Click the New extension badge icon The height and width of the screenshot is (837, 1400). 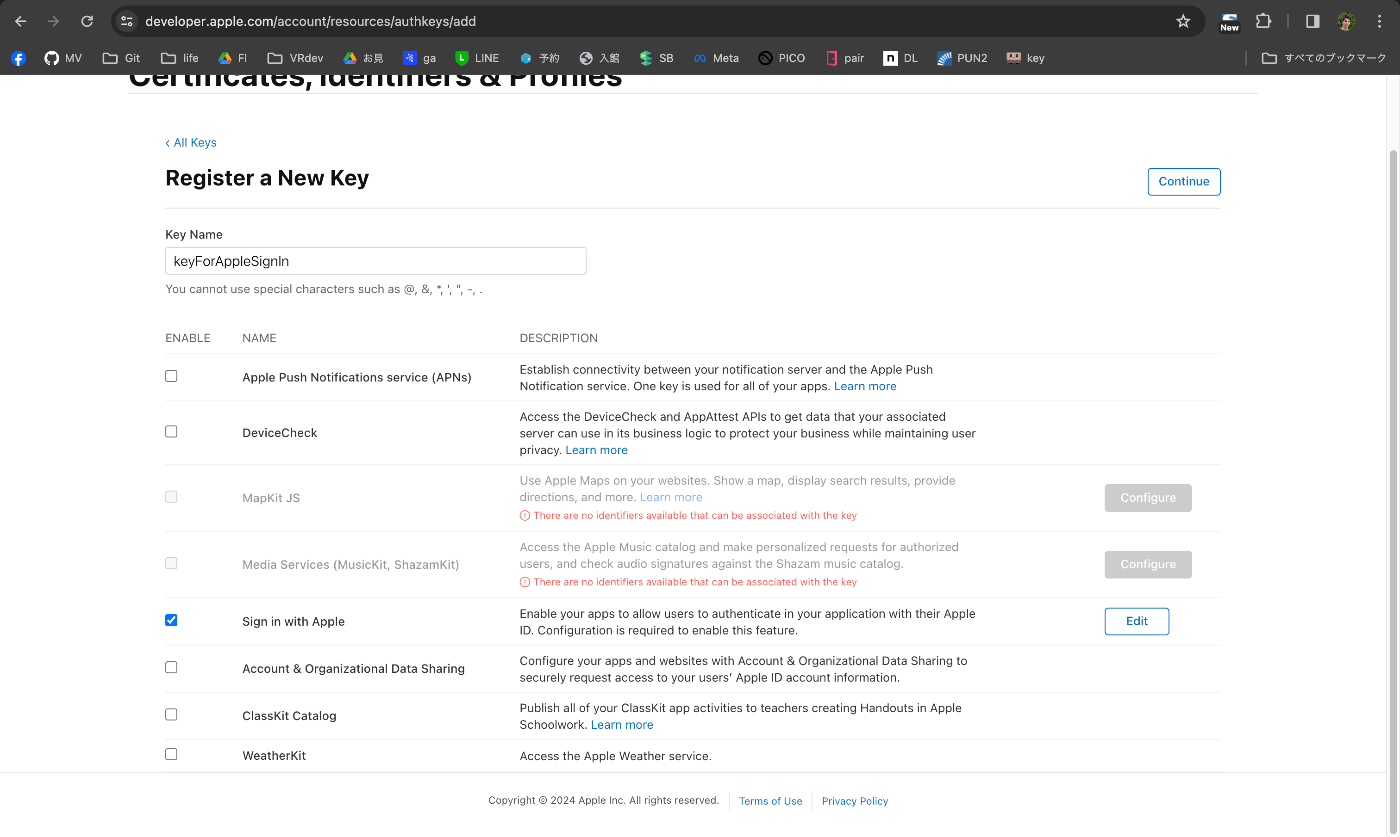pos(1229,21)
